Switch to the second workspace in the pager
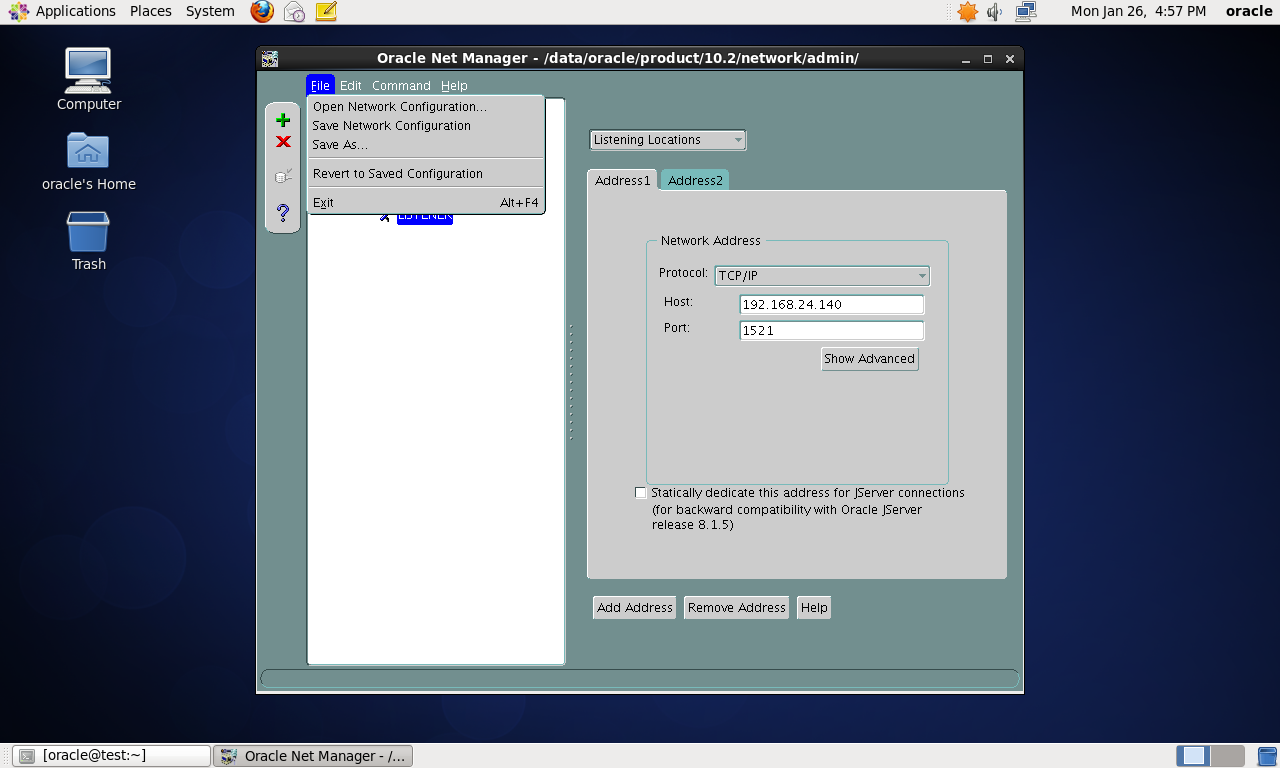Viewport: 1280px width, 768px height. point(1228,756)
